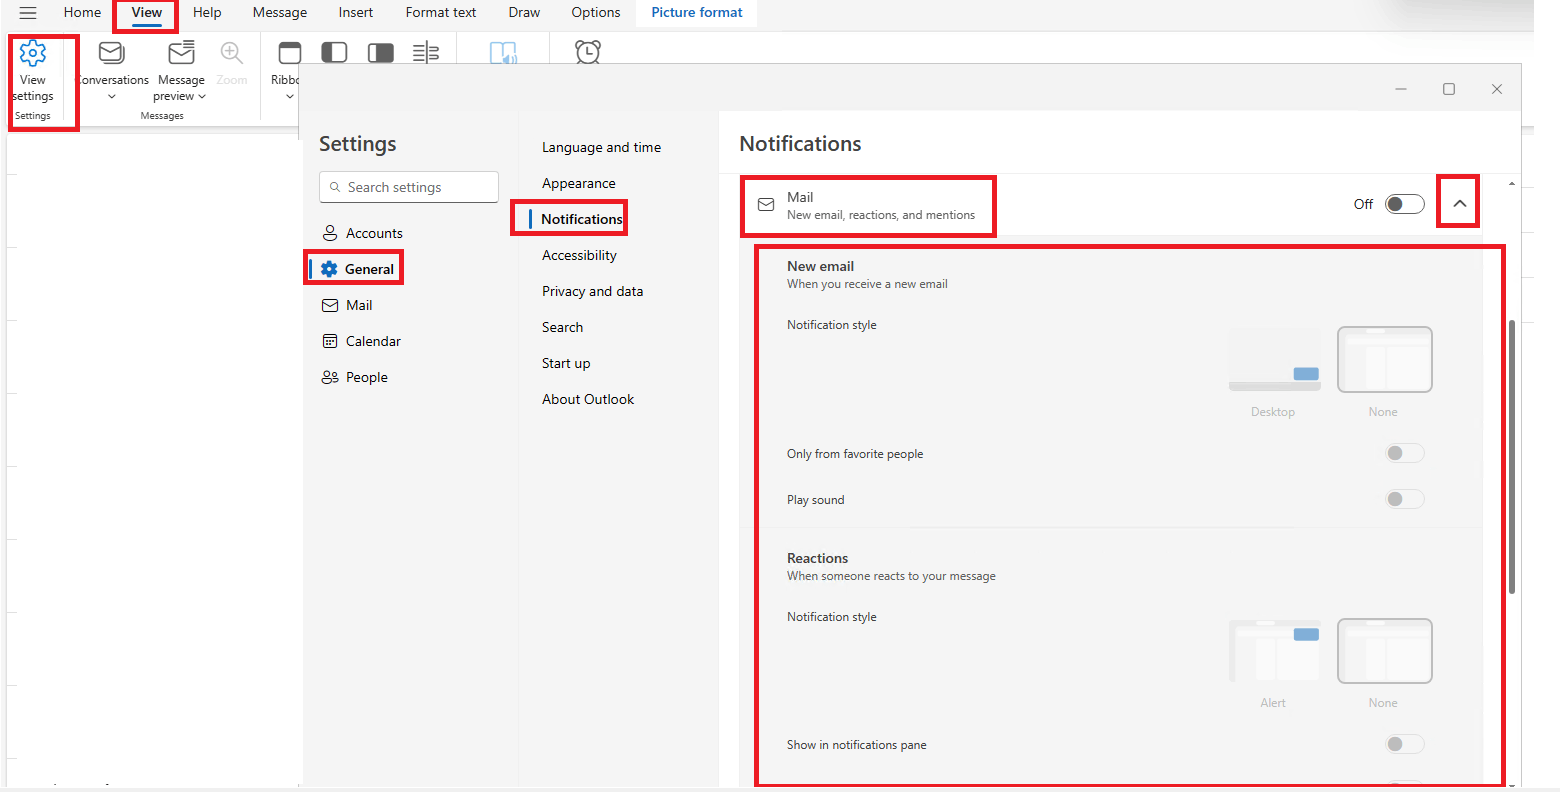Switch to the Draw ribbon tab
Viewport: 1560px width, 792px height.
tap(524, 12)
